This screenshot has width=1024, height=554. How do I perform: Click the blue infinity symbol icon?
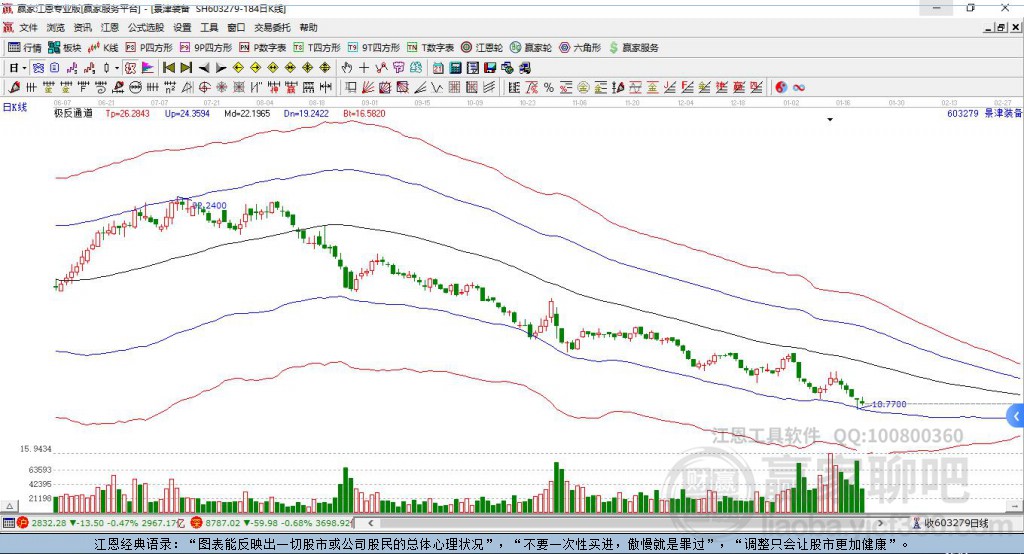[799, 88]
